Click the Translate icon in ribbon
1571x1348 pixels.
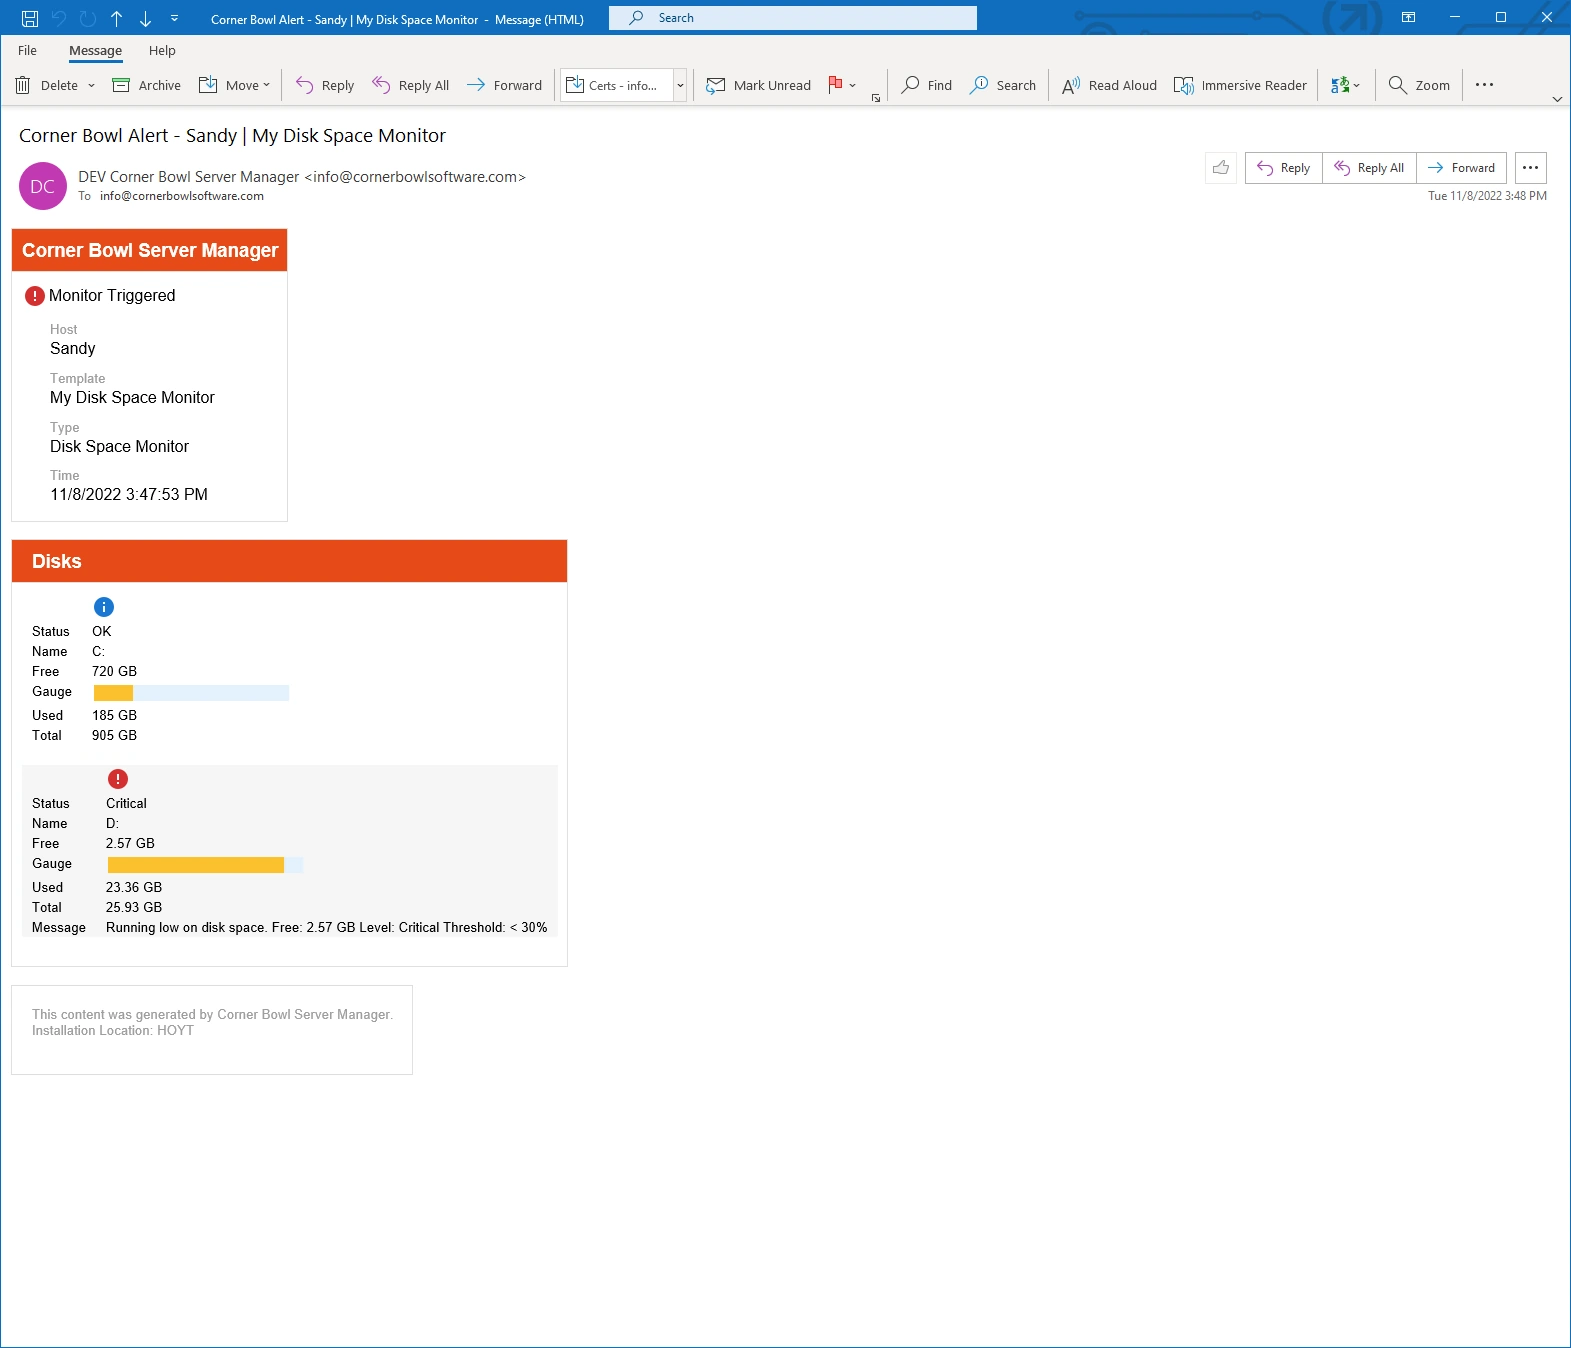click(x=1340, y=86)
